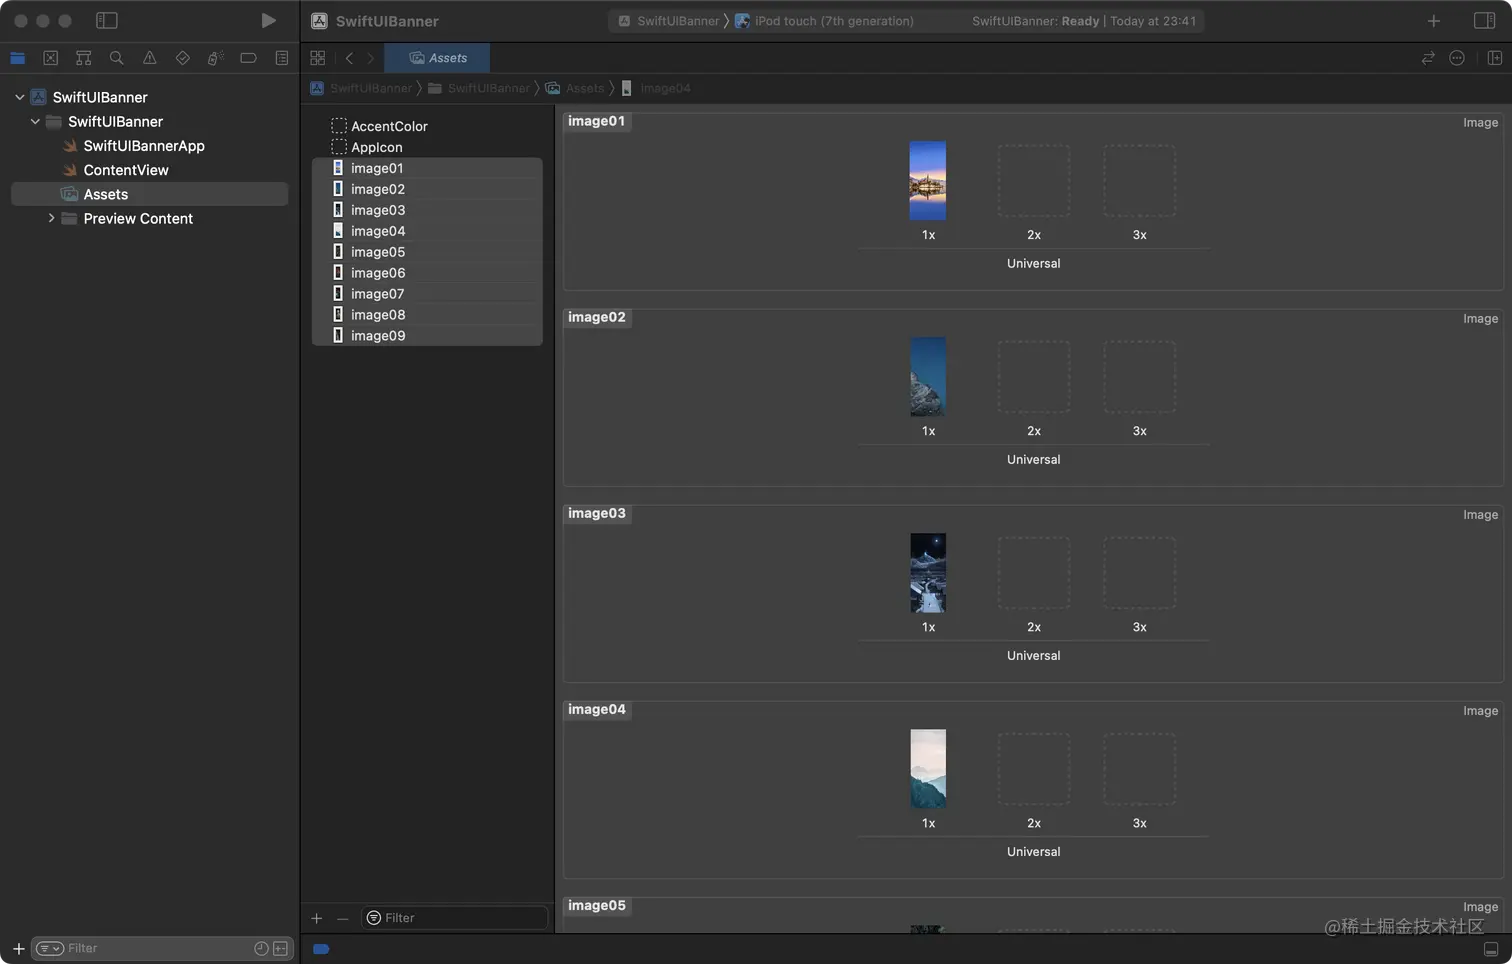The height and width of the screenshot is (964, 1512).
Task: Select the empty 2x slot of image01
Action: [x=1034, y=181]
